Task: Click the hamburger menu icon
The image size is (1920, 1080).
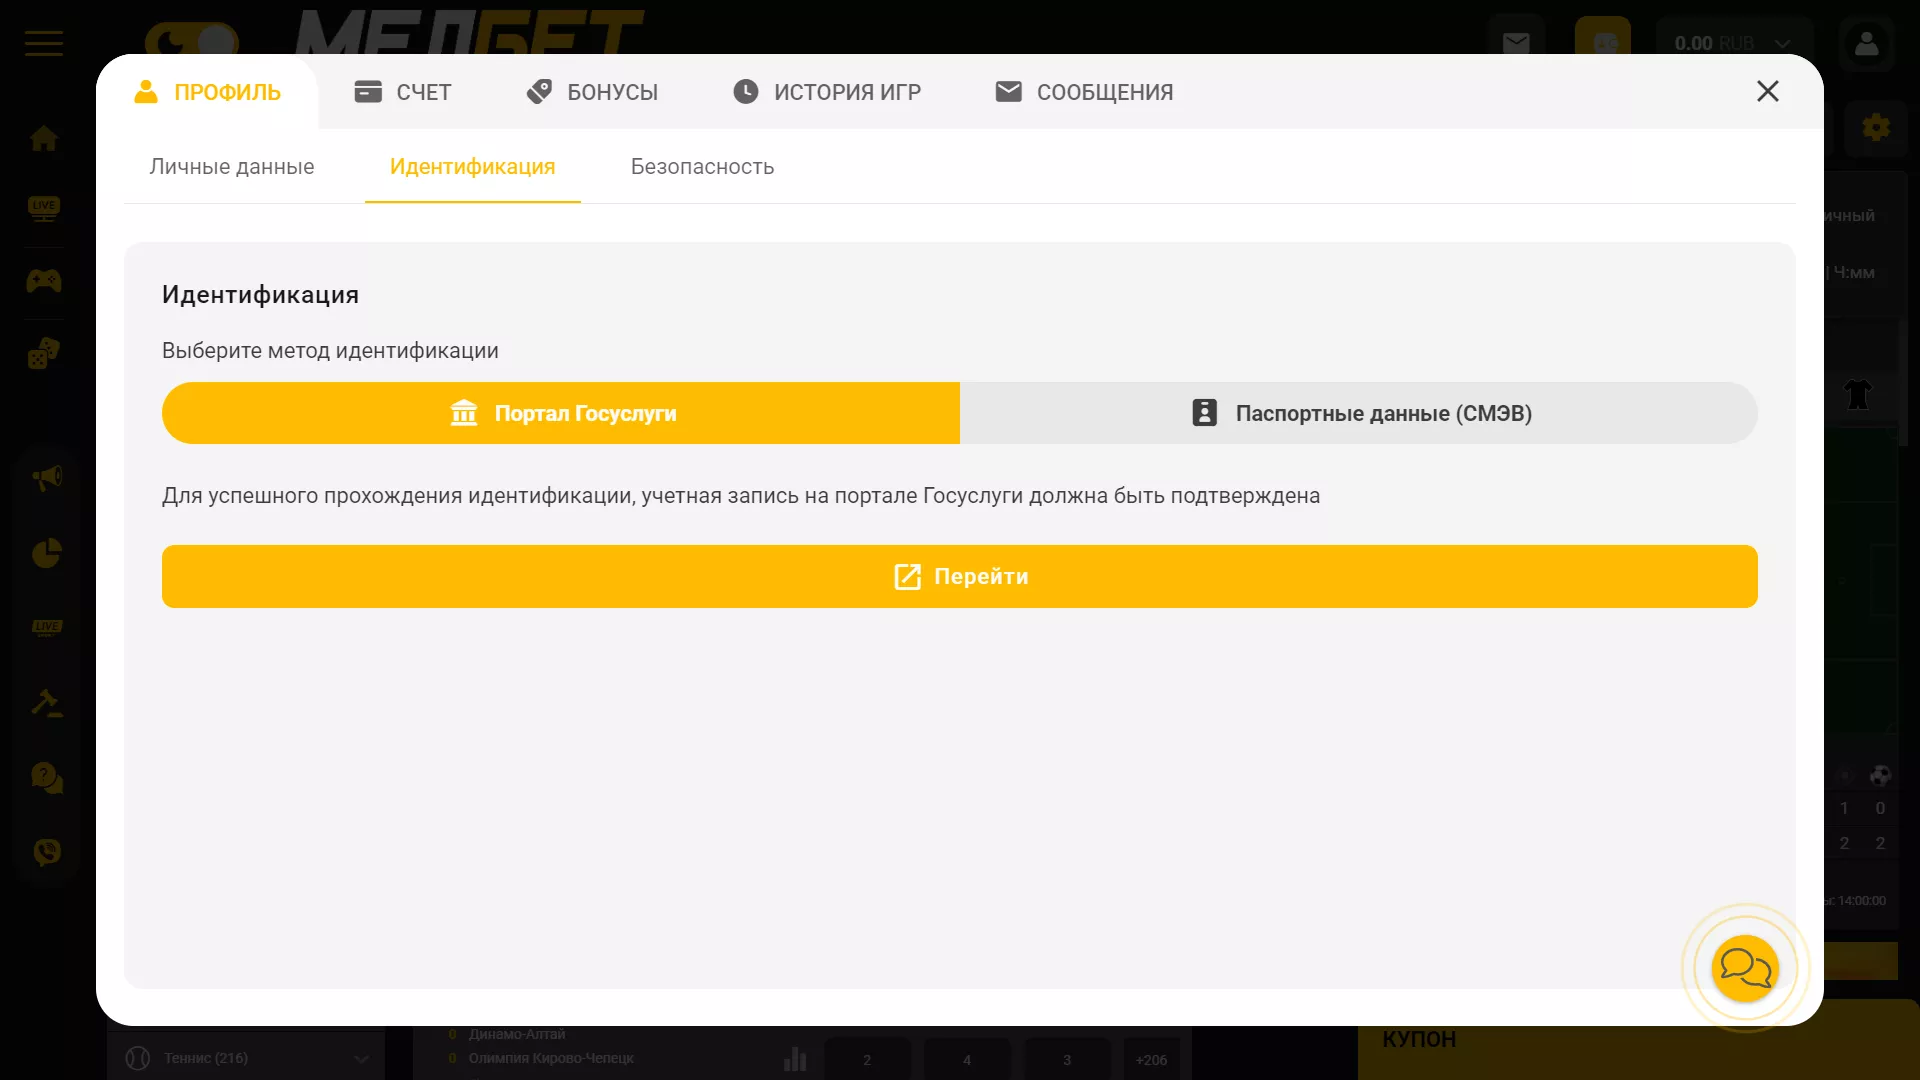Action: pyautogui.click(x=44, y=43)
